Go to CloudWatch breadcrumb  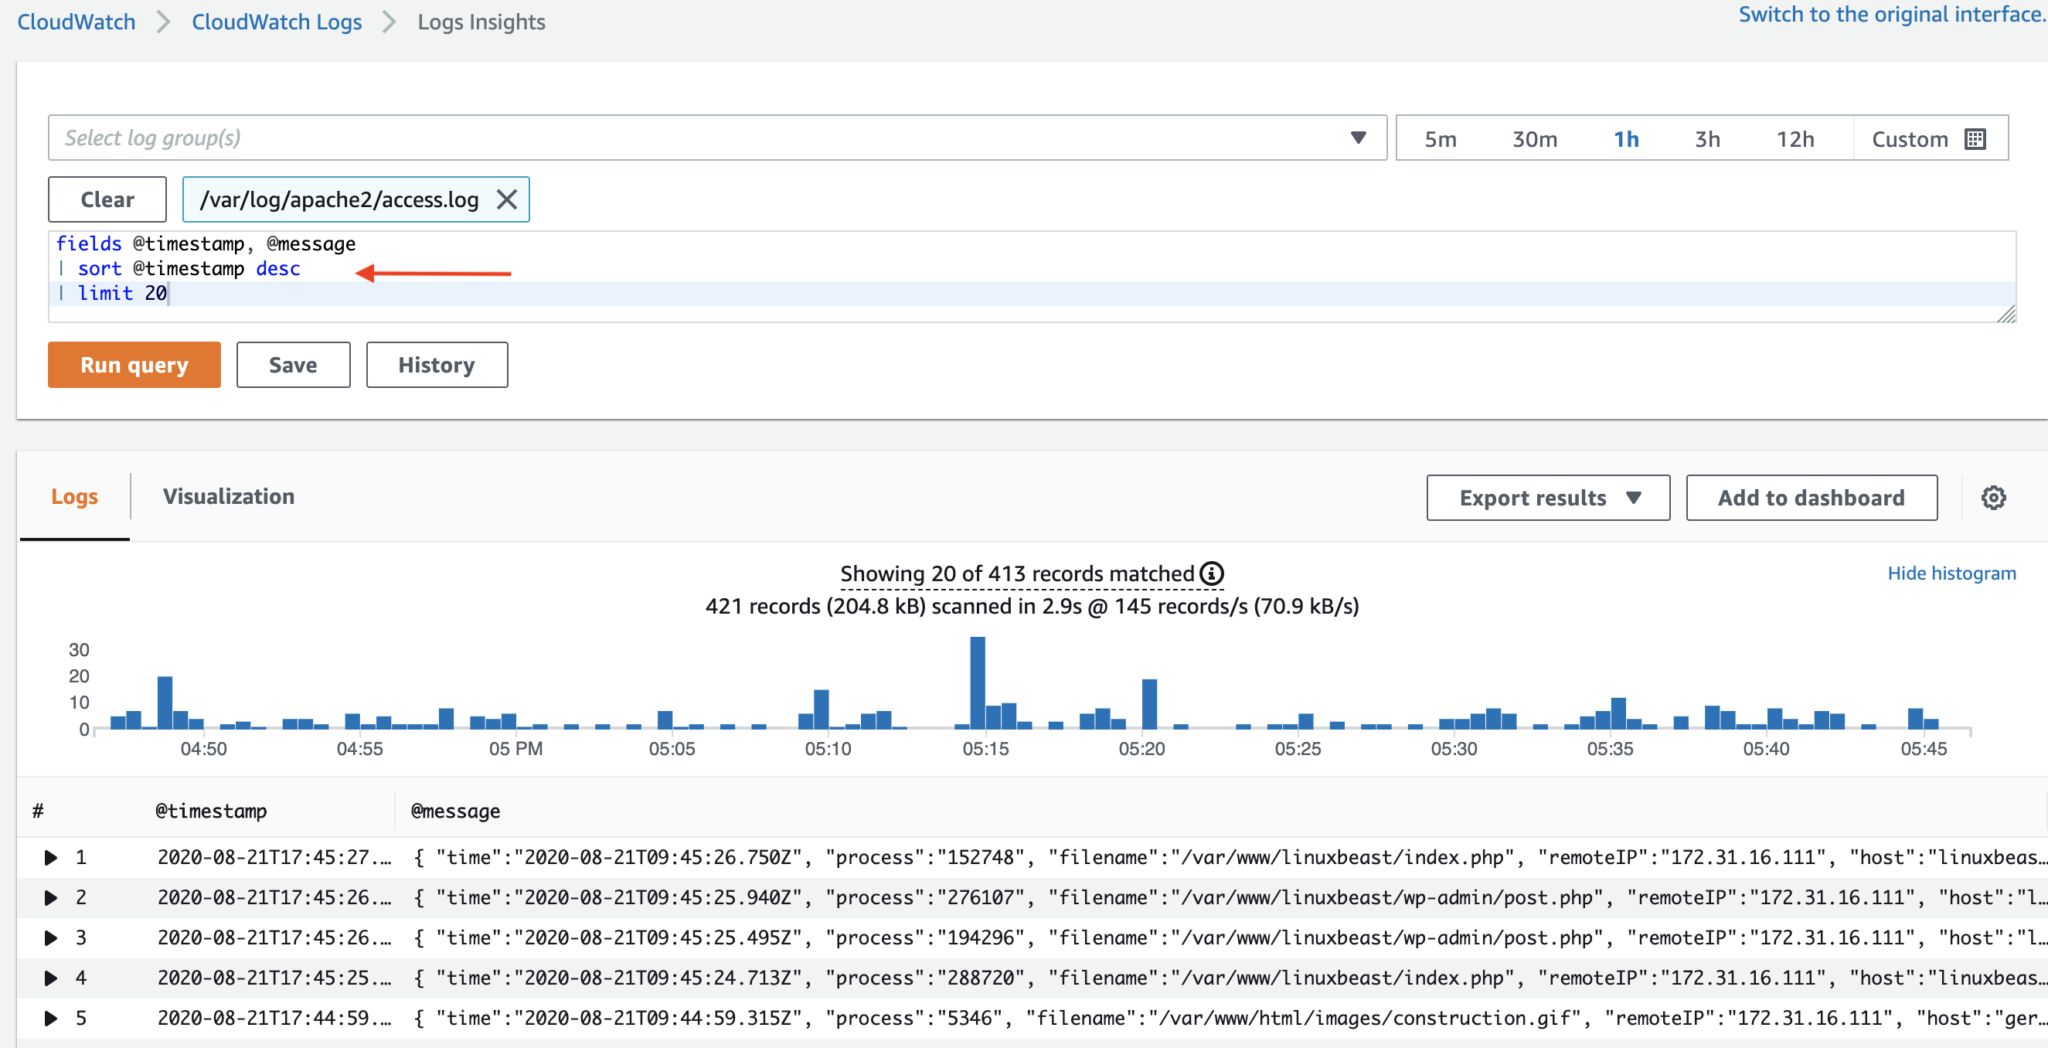(x=76, y=22)
